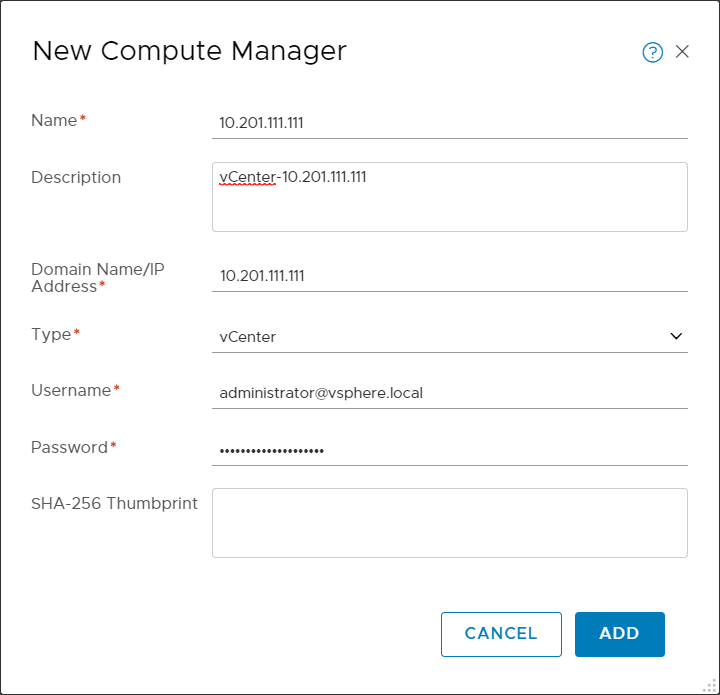Close the New Compute Manager dialog
The height and width of the screenshot is (695, 720).
point(682,52)
